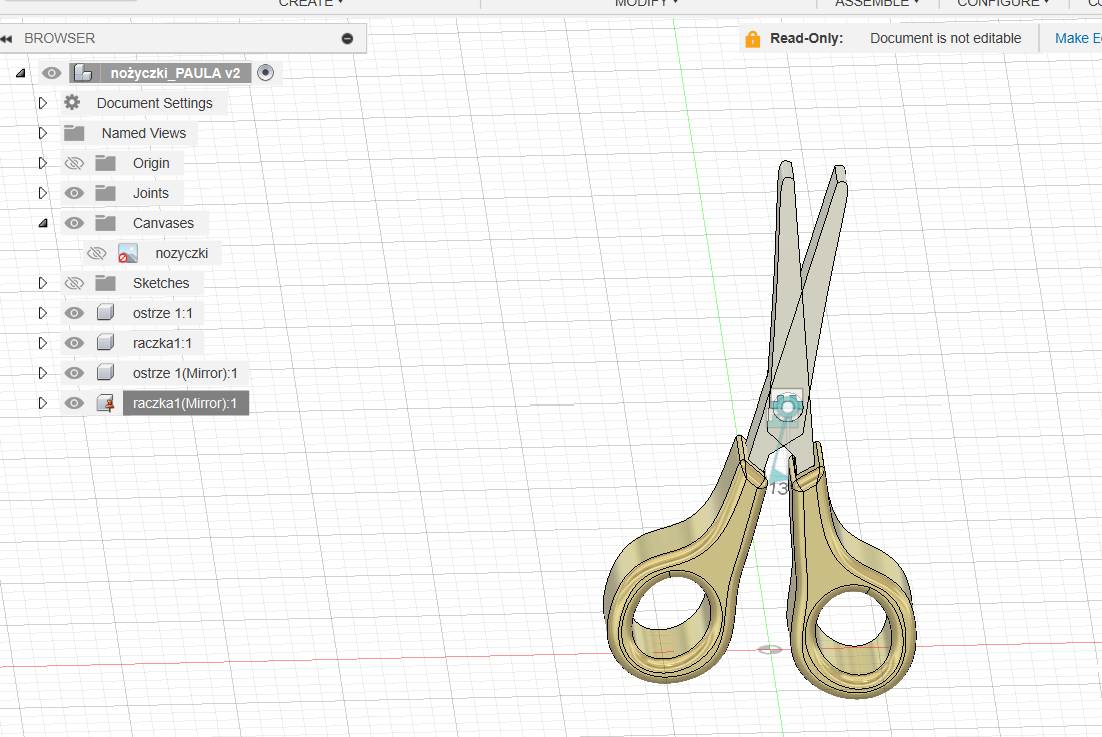Click the Origin folder icon
This screenshot has height=737, width=1102.
point(105,163)
